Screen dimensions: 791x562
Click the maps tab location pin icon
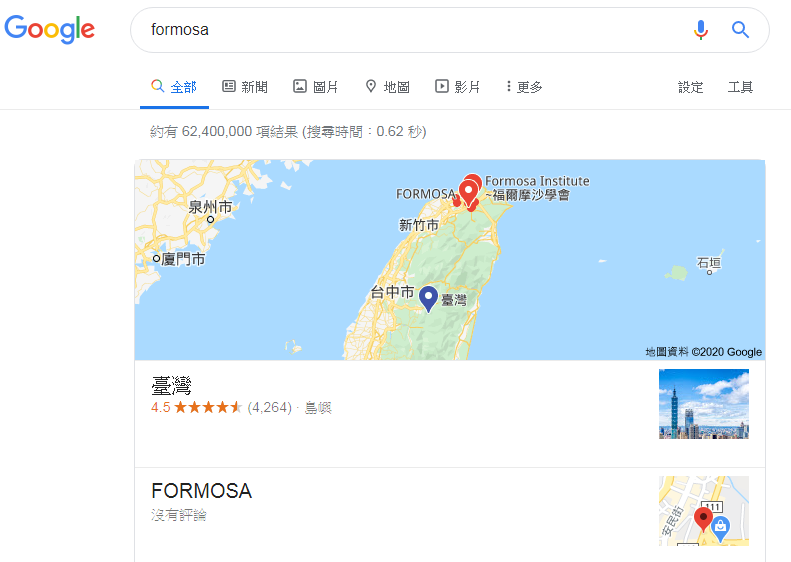[371, 86]
